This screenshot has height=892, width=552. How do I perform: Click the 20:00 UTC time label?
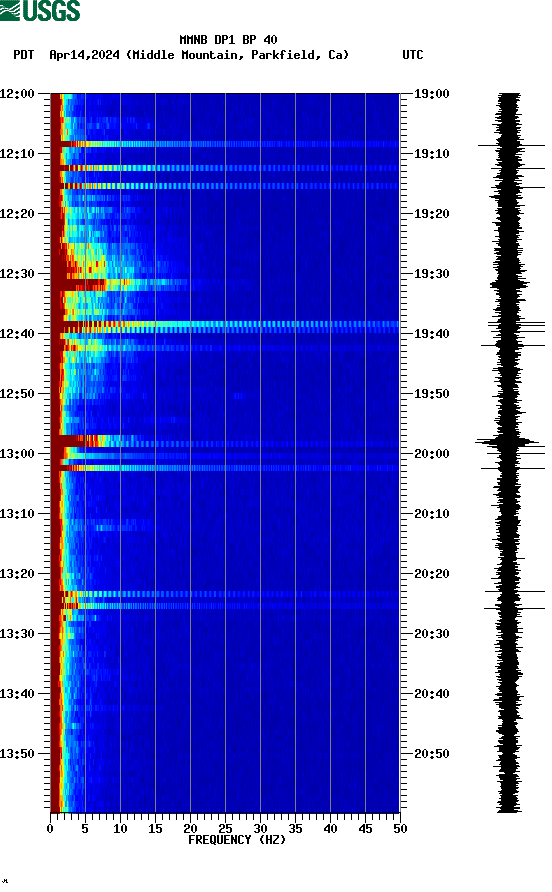point(431,454)
